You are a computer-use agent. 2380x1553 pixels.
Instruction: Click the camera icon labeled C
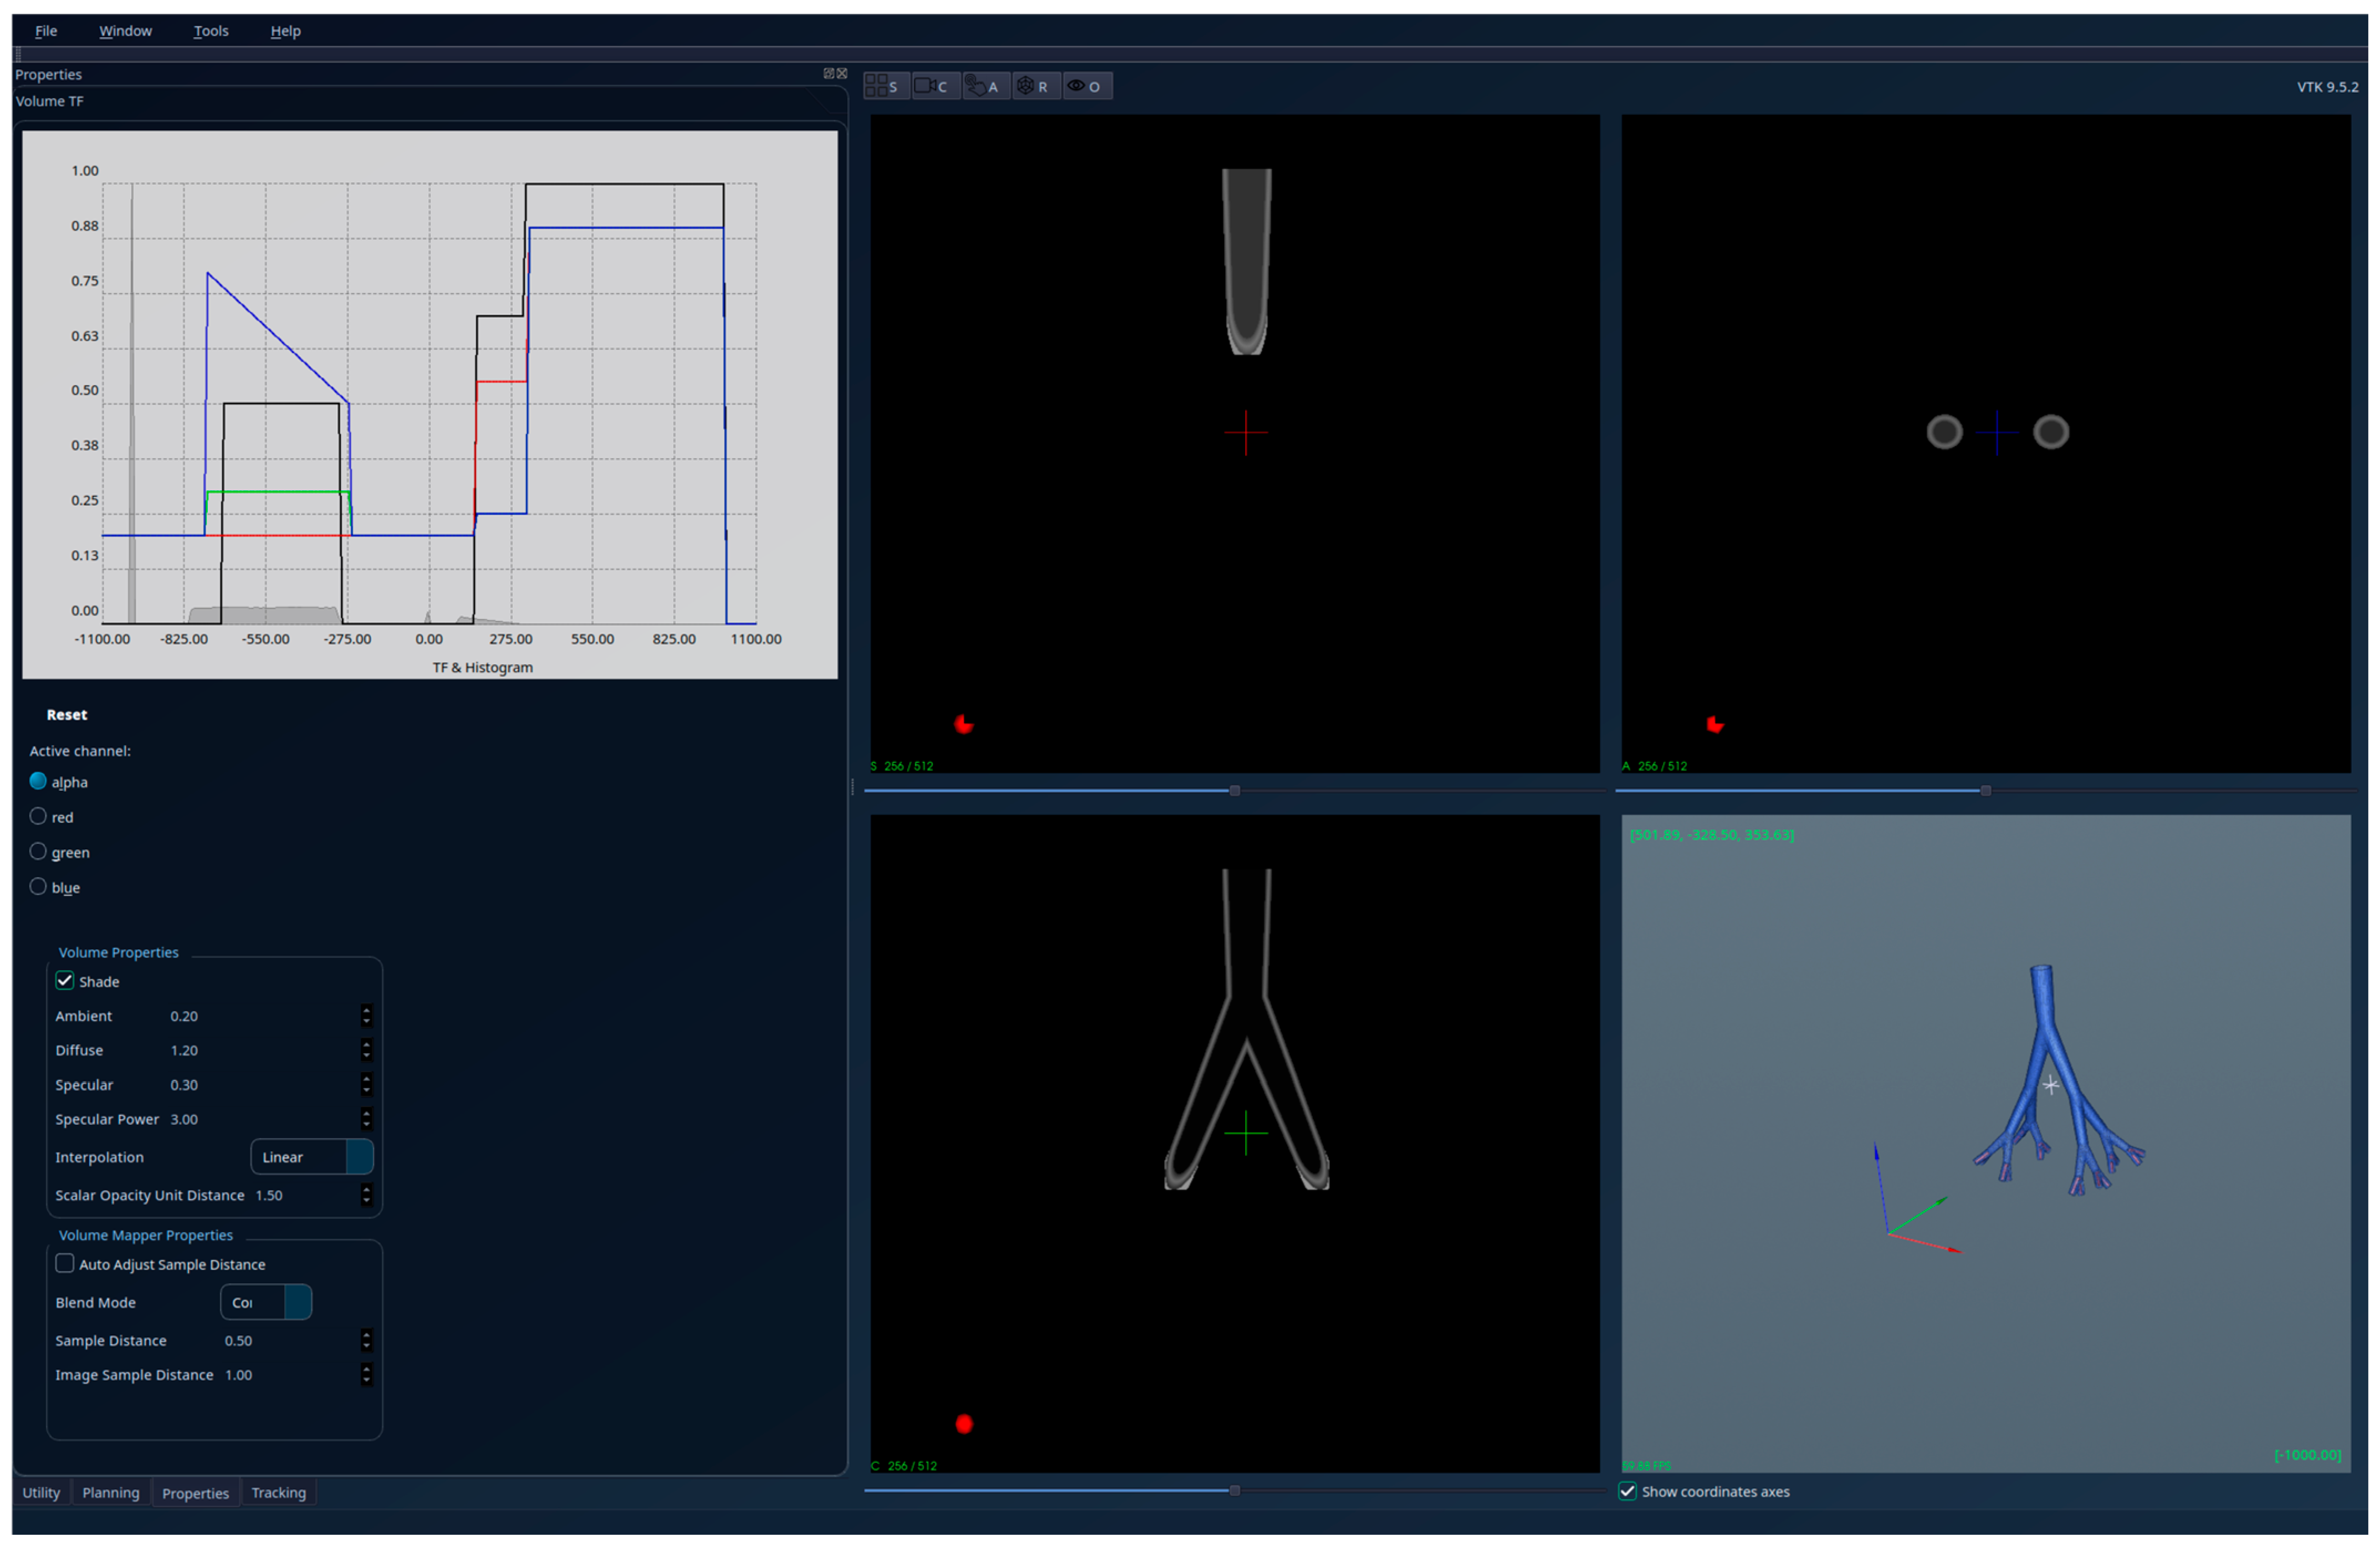click(933, 86)
